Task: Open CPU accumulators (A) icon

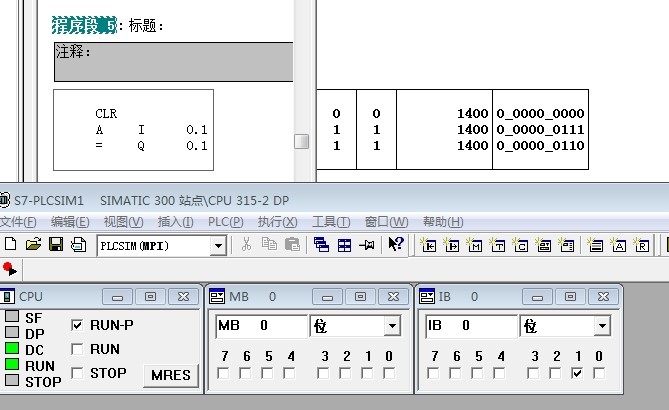Action: [618, 245]
